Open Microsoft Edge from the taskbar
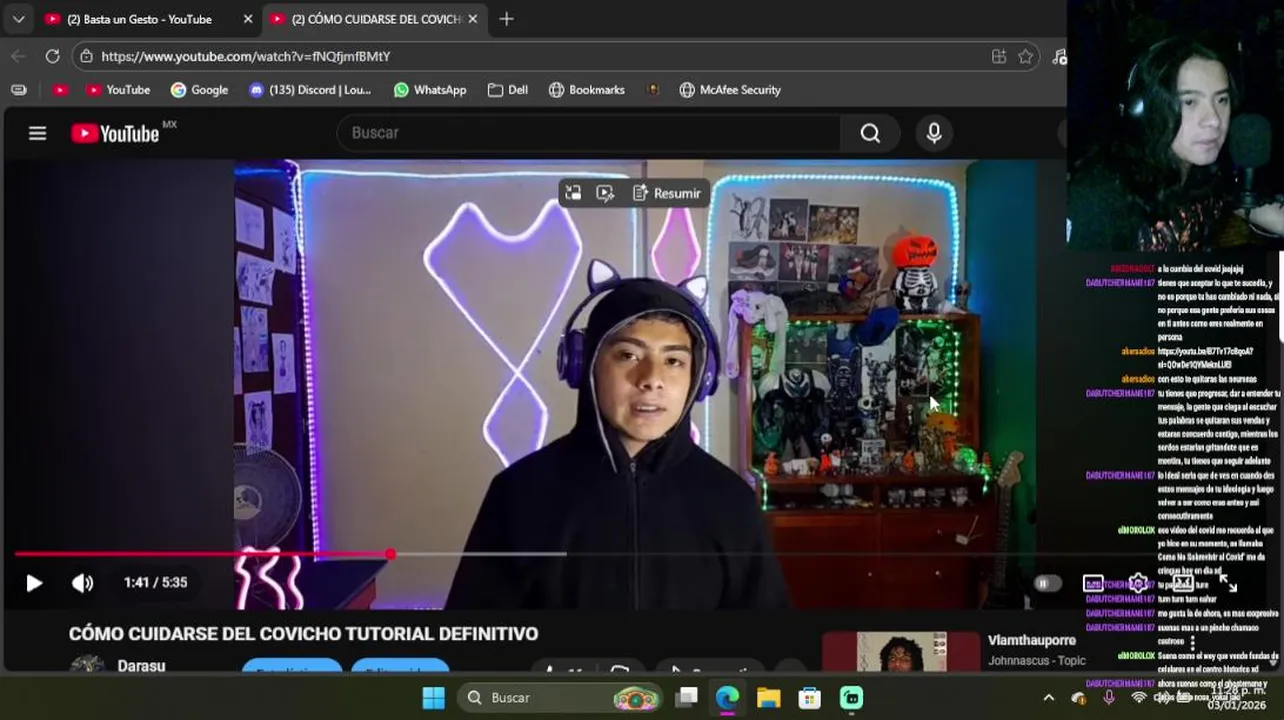 [x=727, y=698]
